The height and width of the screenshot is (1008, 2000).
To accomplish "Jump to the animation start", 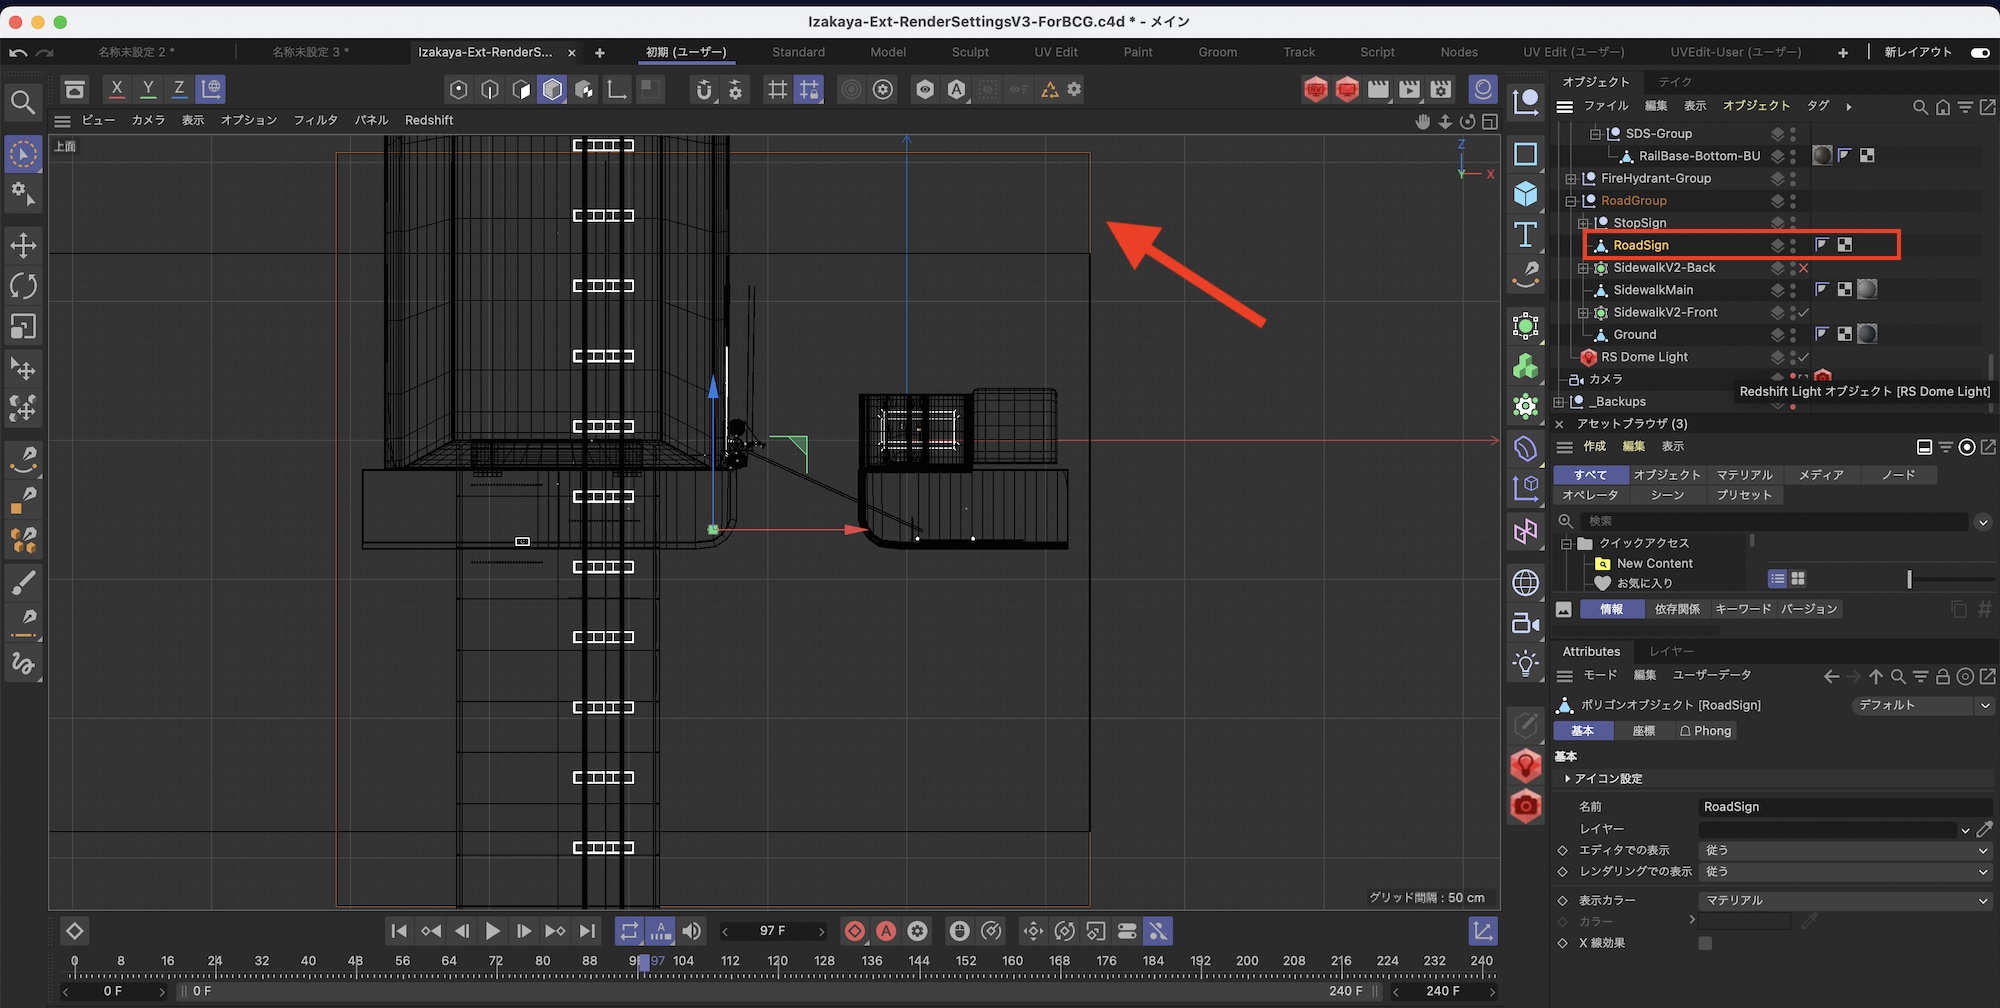I will coord(398,931).
